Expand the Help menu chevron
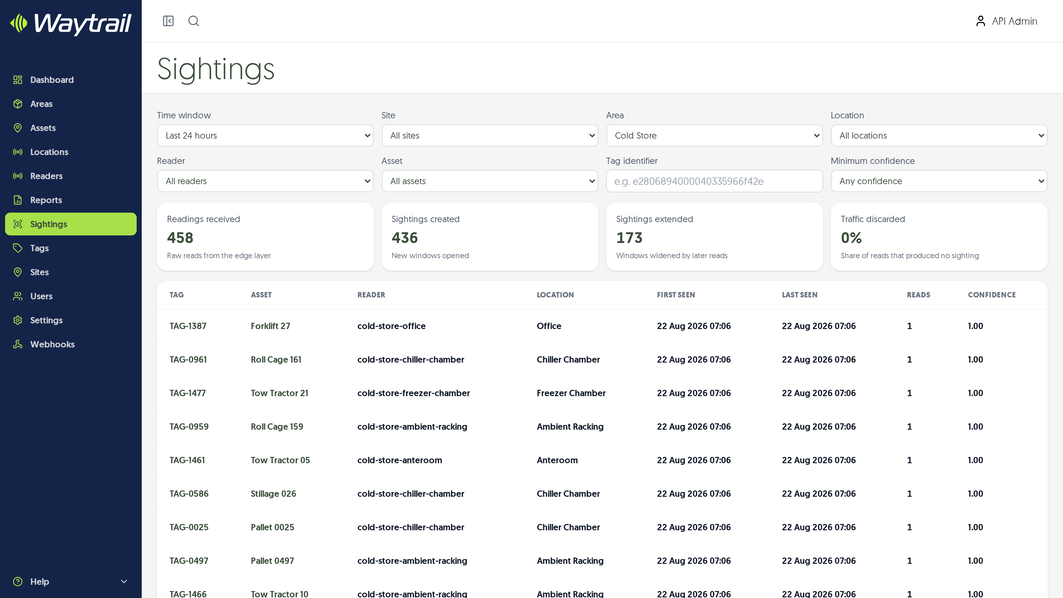Screen dimensions: 1063x598 [x=124, y=582]
